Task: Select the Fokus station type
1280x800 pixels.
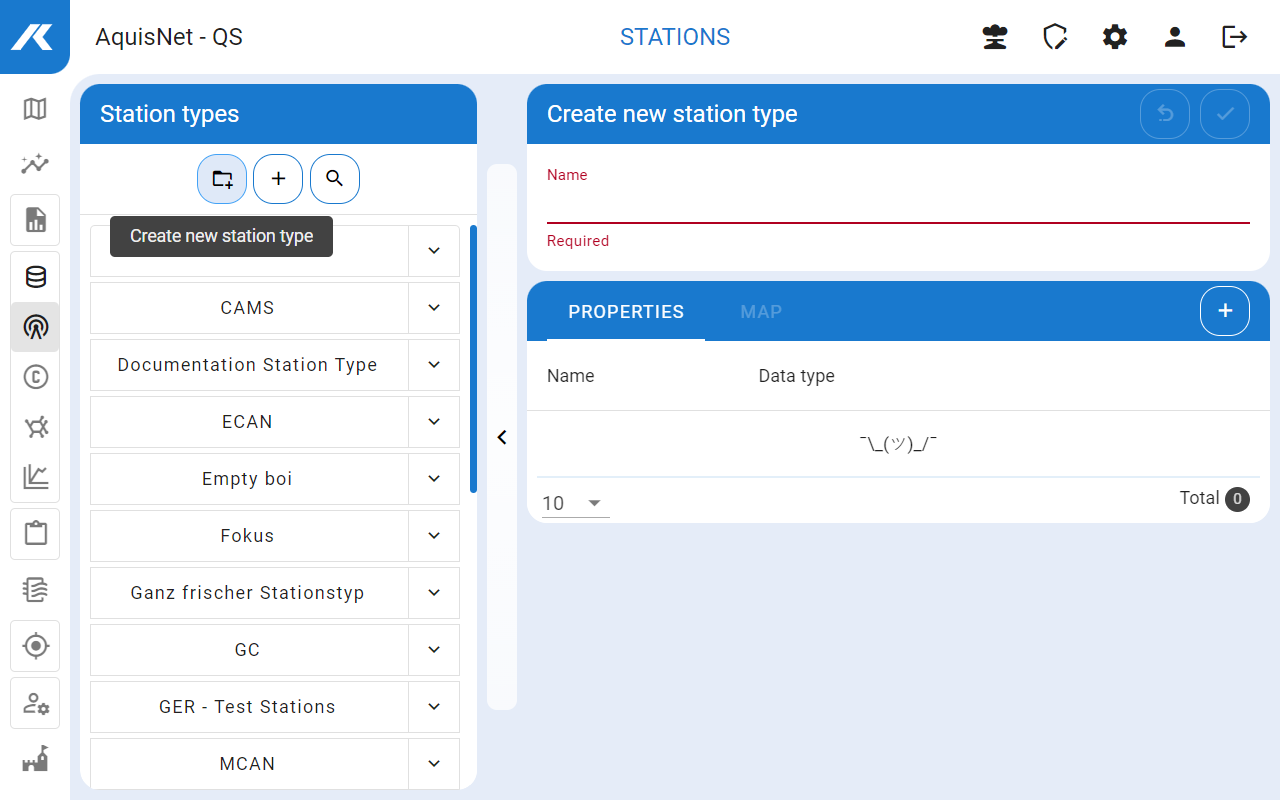Action: (248, 536)
